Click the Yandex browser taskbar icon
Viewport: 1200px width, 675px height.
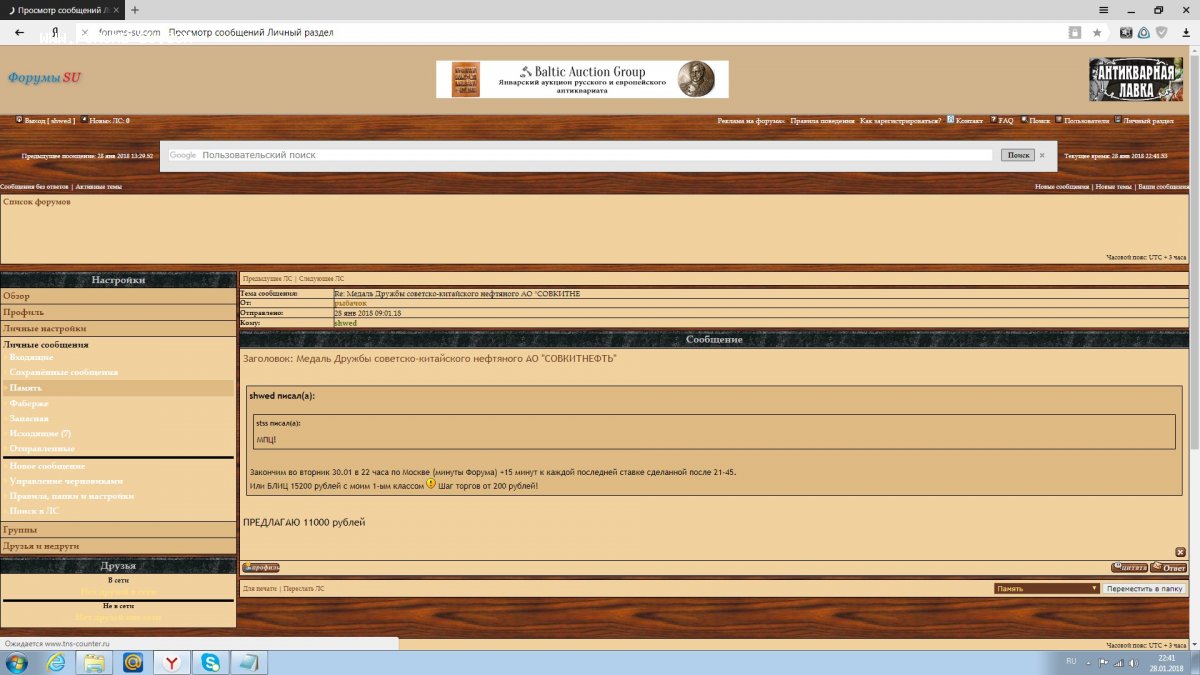pyautogui.click(x=172, y=662)
